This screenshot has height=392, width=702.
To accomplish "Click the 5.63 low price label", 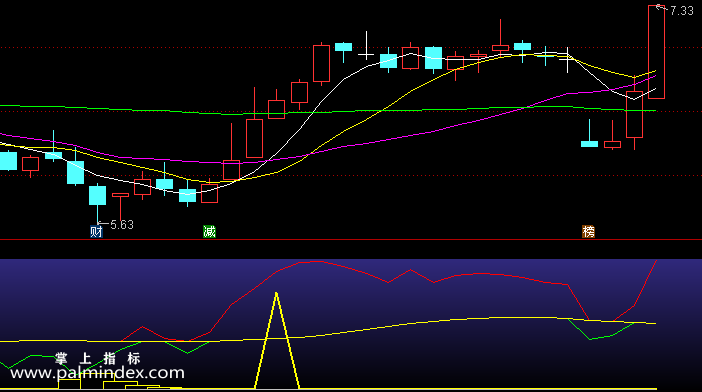I will coord(122,225).
